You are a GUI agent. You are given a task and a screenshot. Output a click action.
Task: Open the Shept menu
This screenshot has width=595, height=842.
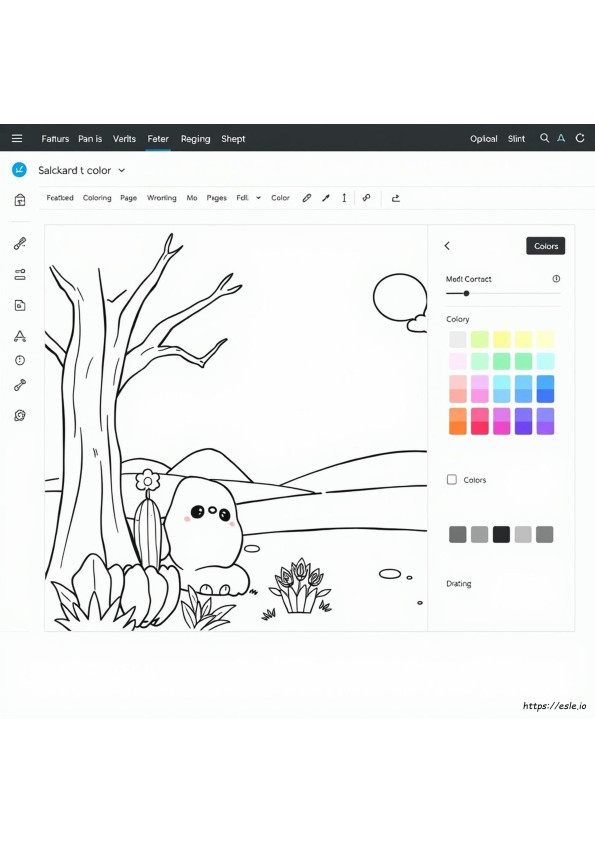233,139
